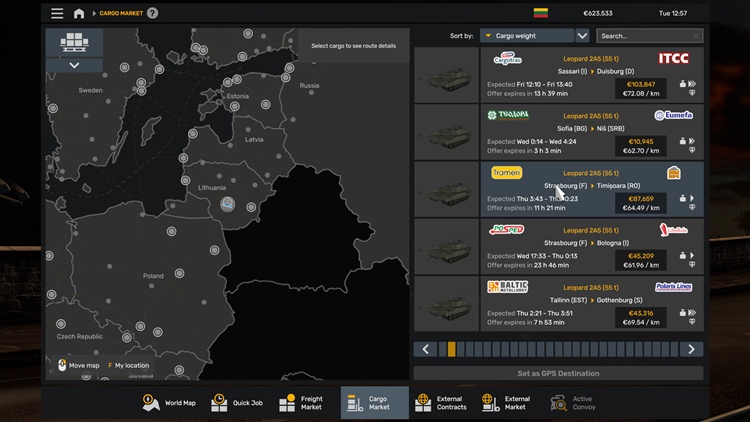Click the My location map button

[x=128, y=365]
